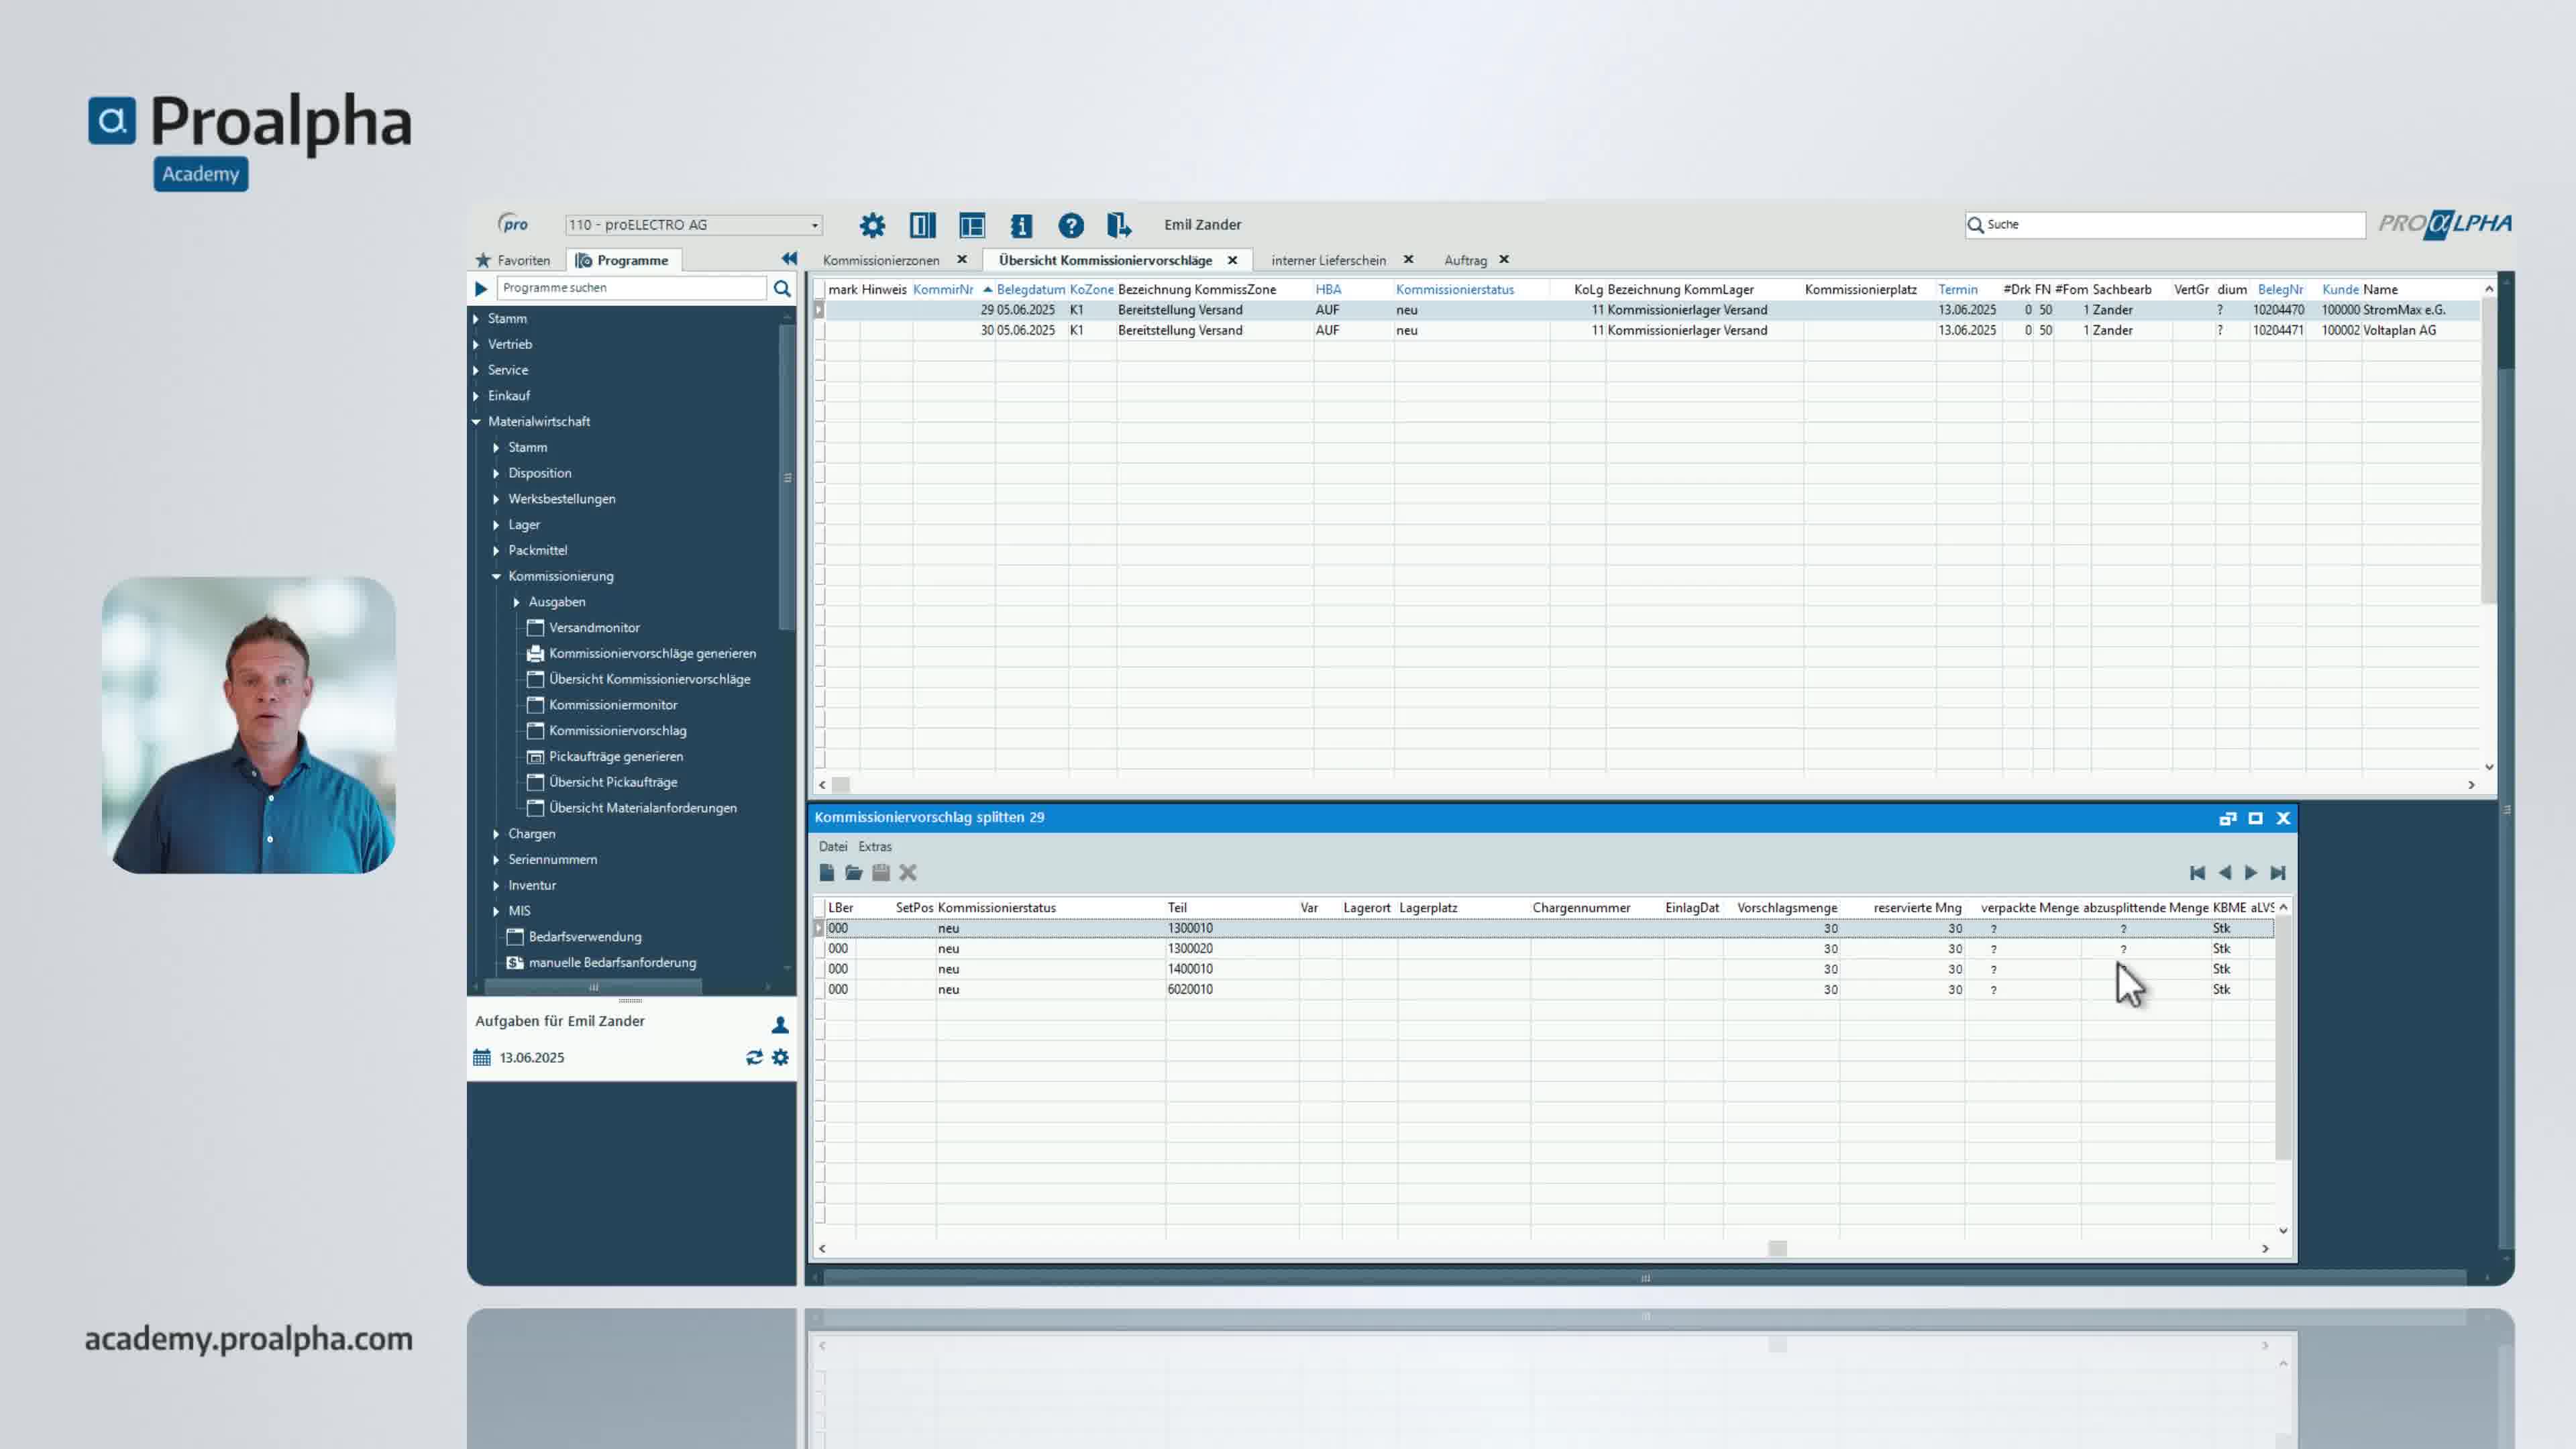Viewport: 2576px width, 1449px height.
Task: Expand the Chargen tree node
Action: (x=497, y=834)
